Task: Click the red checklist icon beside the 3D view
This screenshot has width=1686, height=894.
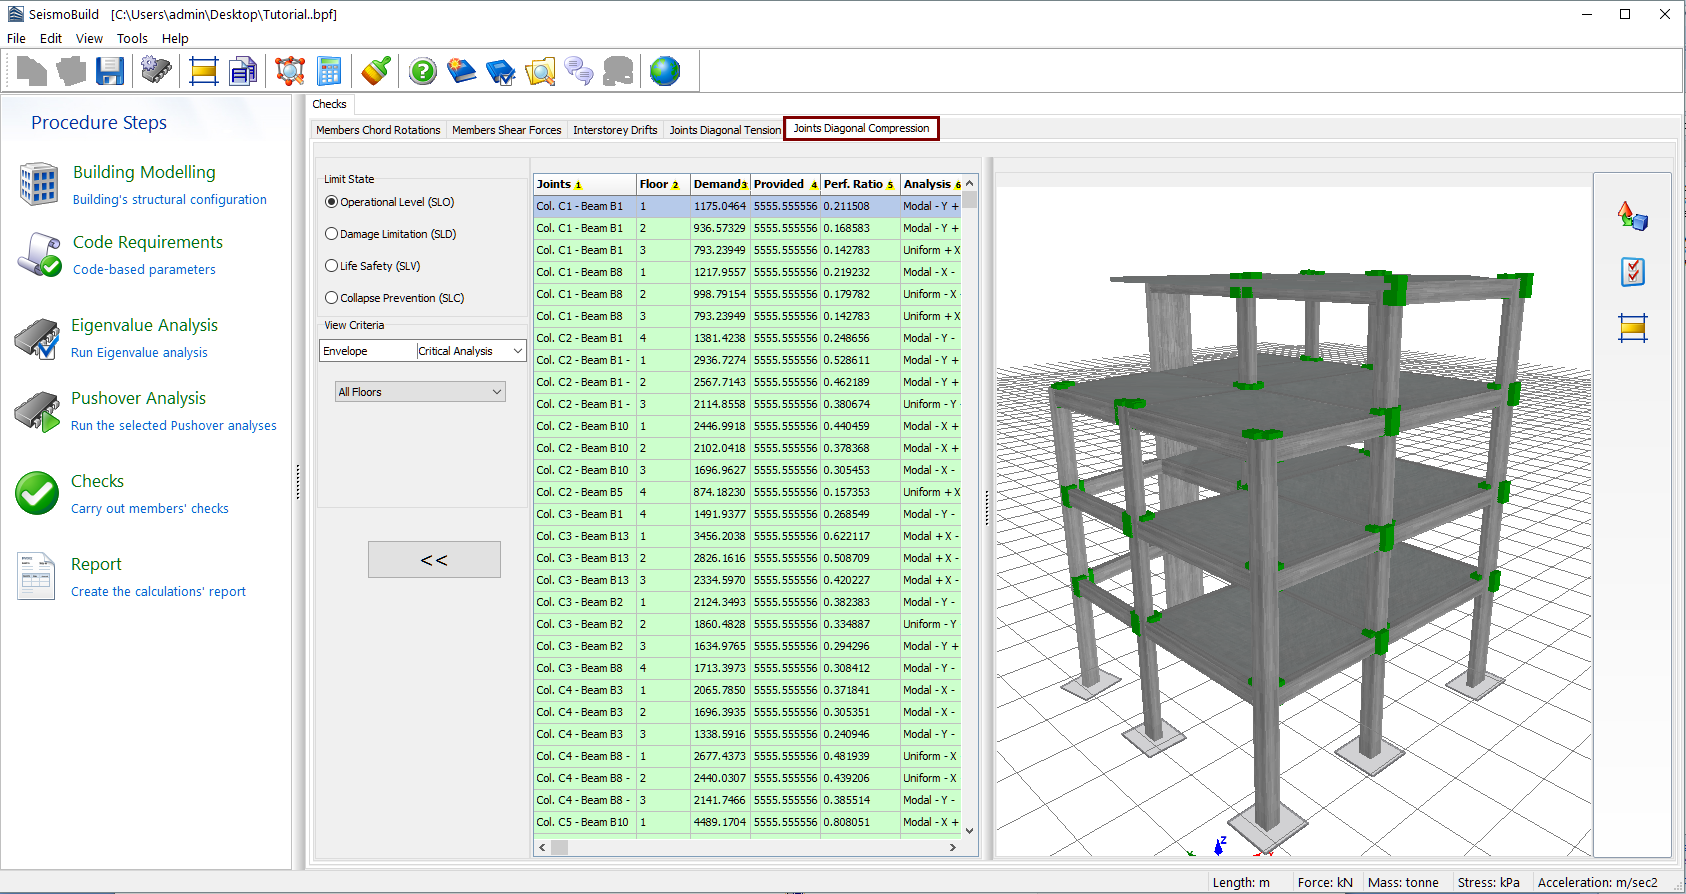Action: [x=1632, y=271]
